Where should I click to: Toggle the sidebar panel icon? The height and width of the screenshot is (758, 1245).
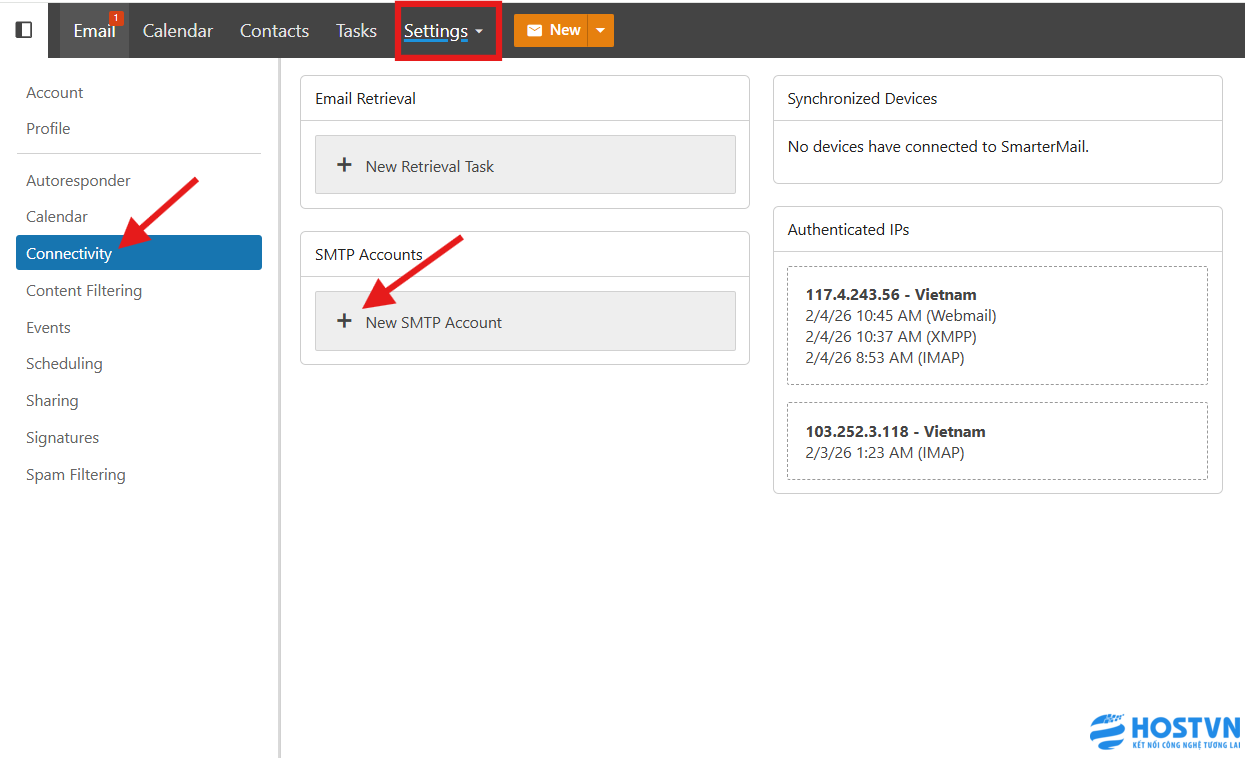pyautogui.click(x=24, y=30)
